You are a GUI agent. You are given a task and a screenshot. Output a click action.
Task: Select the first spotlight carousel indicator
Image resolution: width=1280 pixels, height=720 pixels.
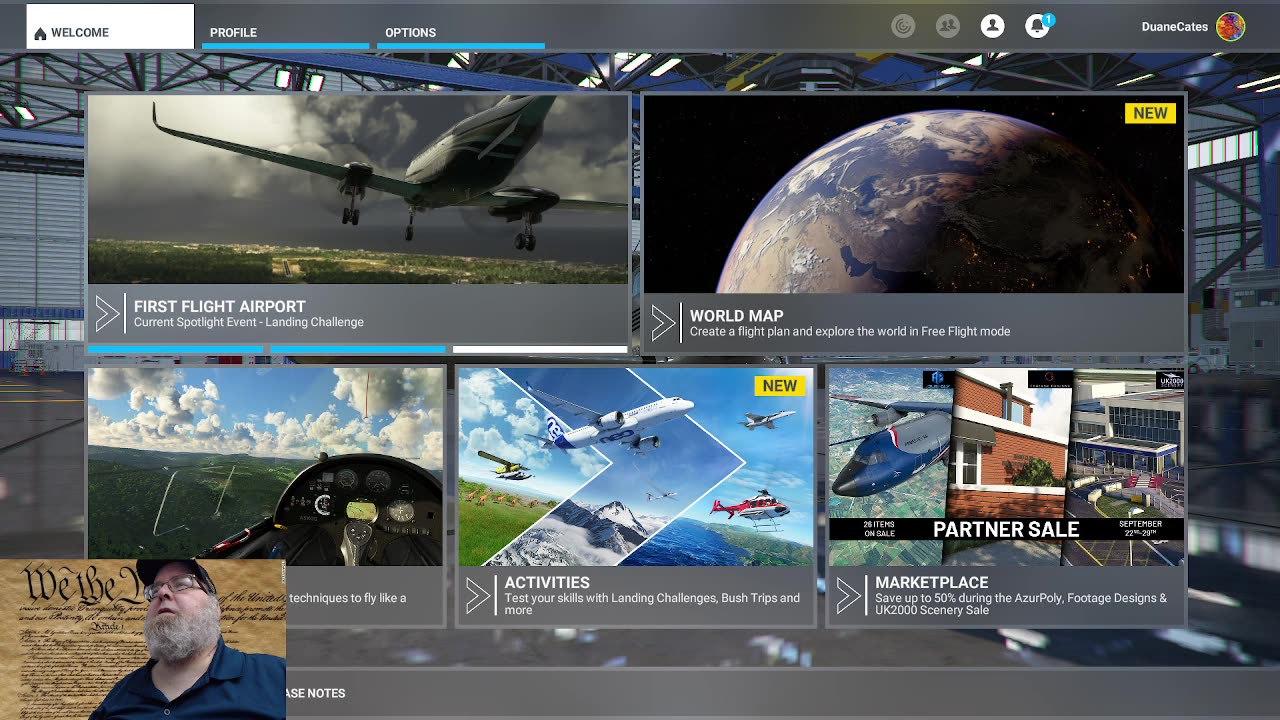[175, 350]
